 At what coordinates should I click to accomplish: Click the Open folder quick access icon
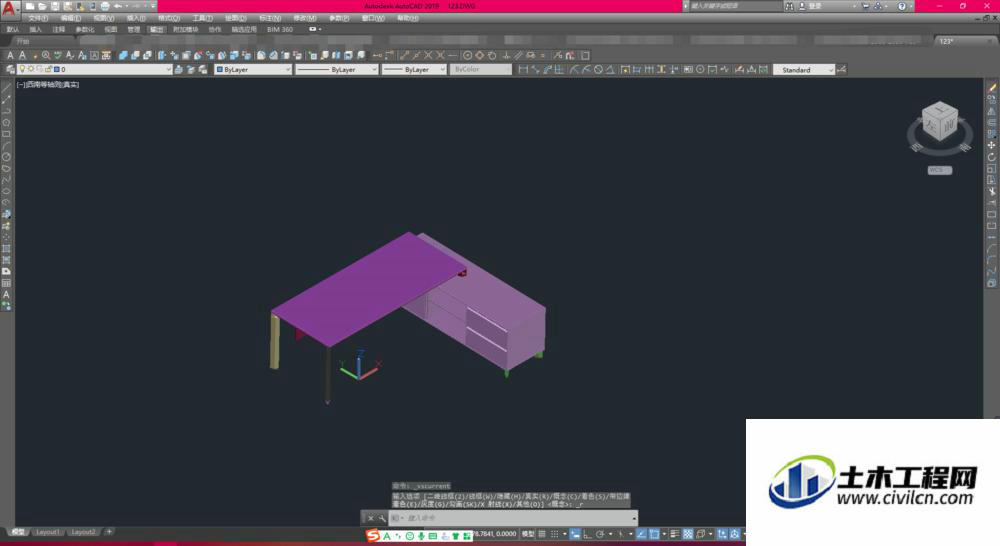click(42, 6)
